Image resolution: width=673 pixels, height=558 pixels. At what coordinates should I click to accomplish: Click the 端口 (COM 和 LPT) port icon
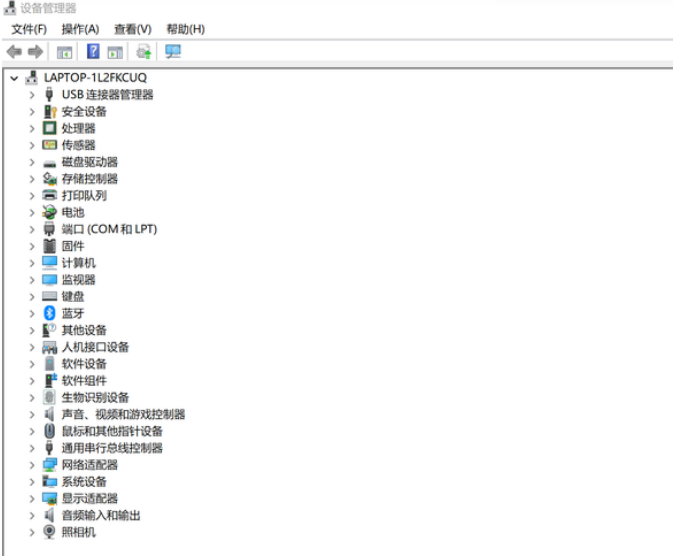tap(49, 229)
